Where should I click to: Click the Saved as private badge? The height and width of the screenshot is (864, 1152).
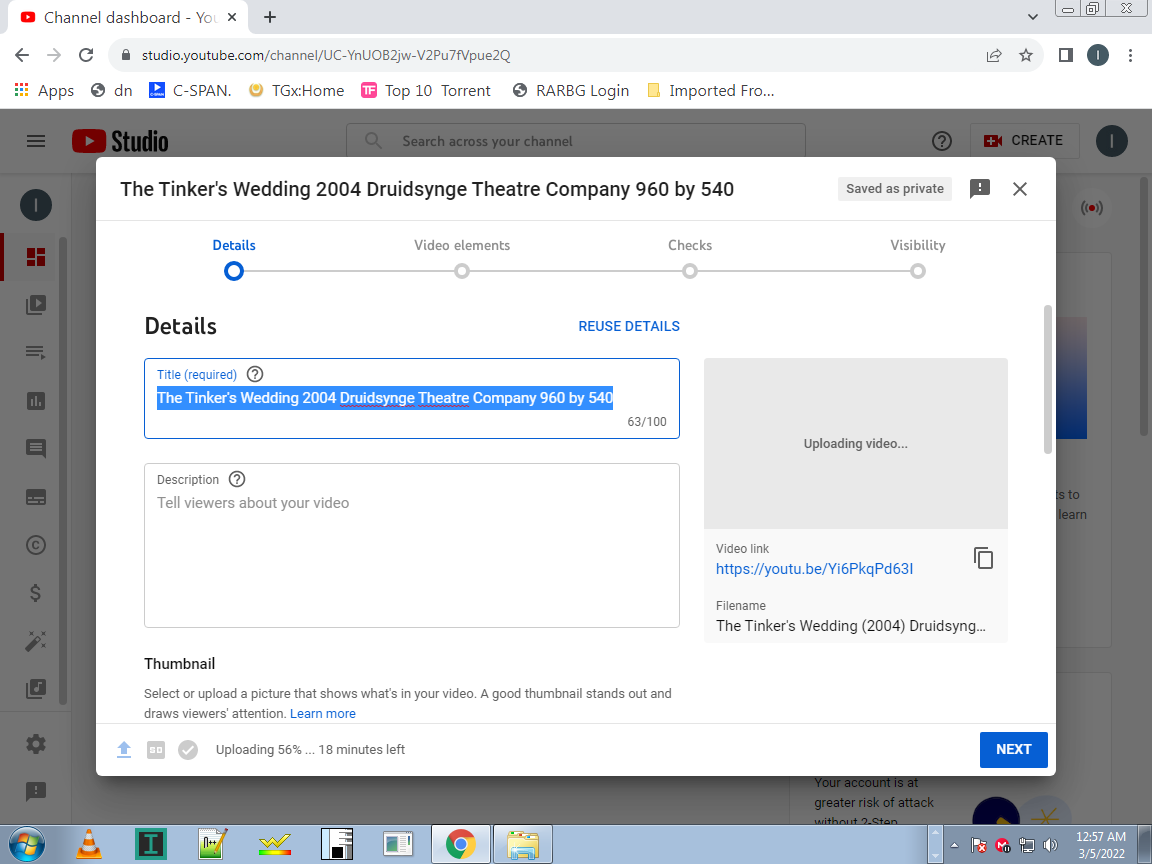895,189
